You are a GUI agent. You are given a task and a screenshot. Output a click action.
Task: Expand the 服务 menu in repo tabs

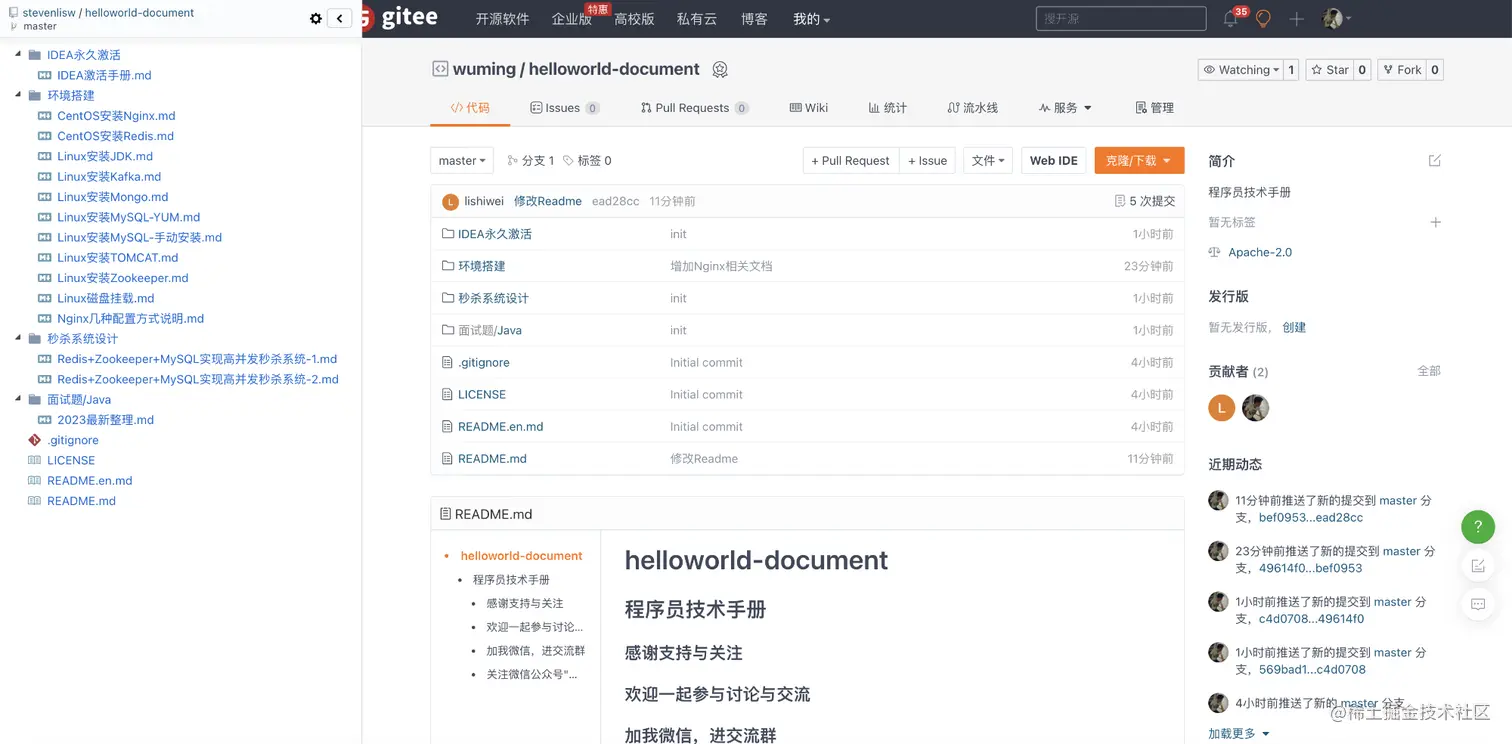point(1065,108)
